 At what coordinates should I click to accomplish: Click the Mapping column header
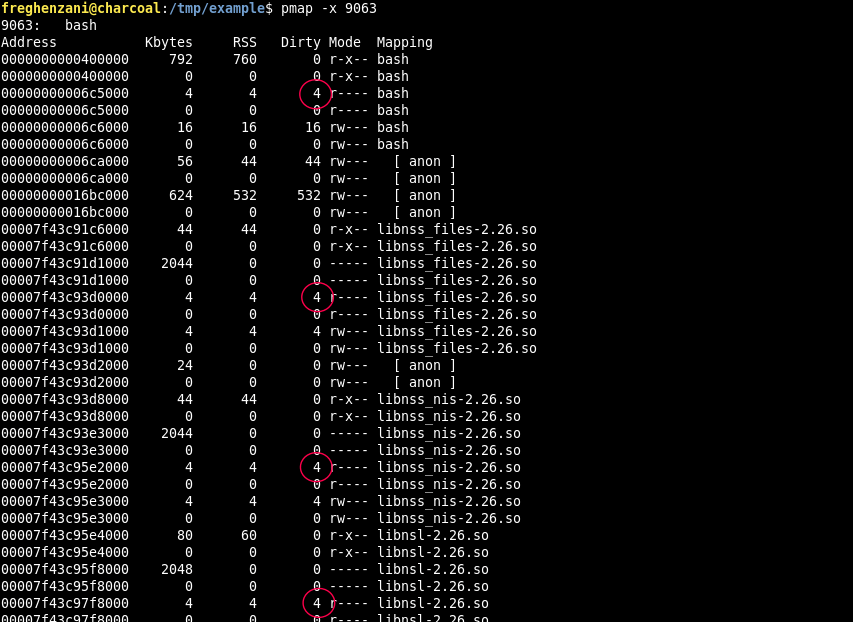click(x=403, y=42)
